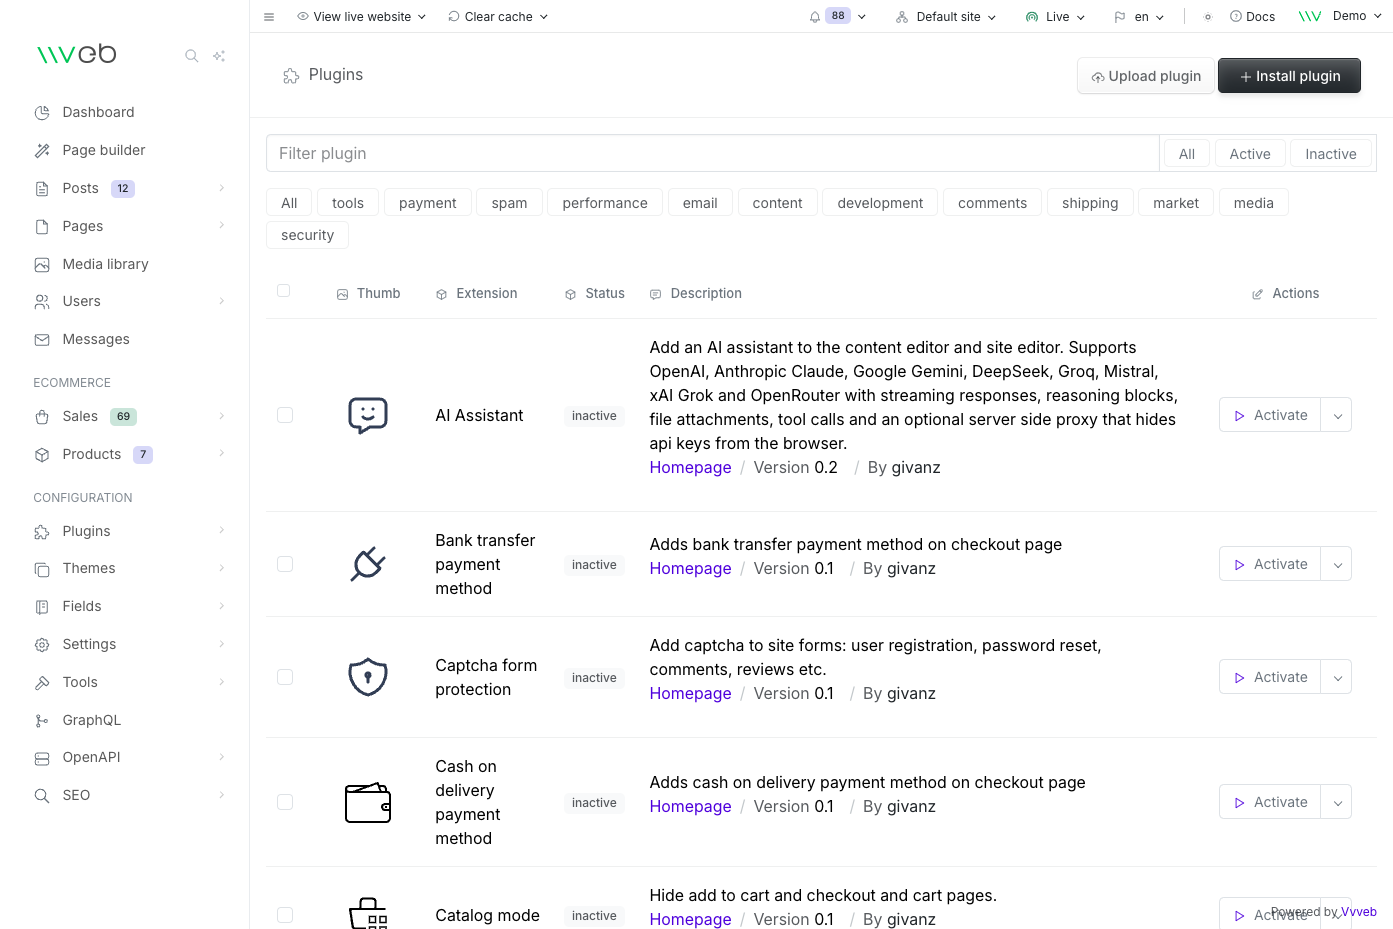Image resolution: width=1393 pixels, height=929 pixels.
Task: Open the Live mode dropdown
Action: tap(1055, 17)
